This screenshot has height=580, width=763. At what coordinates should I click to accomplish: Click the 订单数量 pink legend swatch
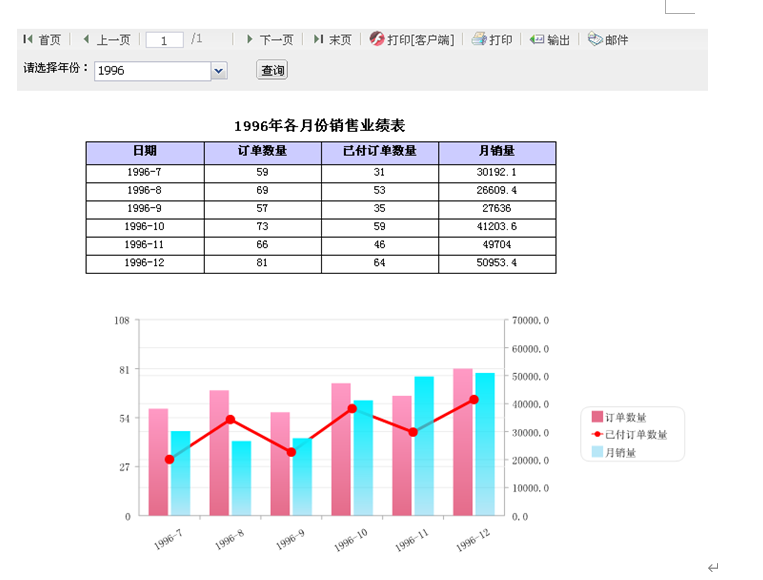597,417
